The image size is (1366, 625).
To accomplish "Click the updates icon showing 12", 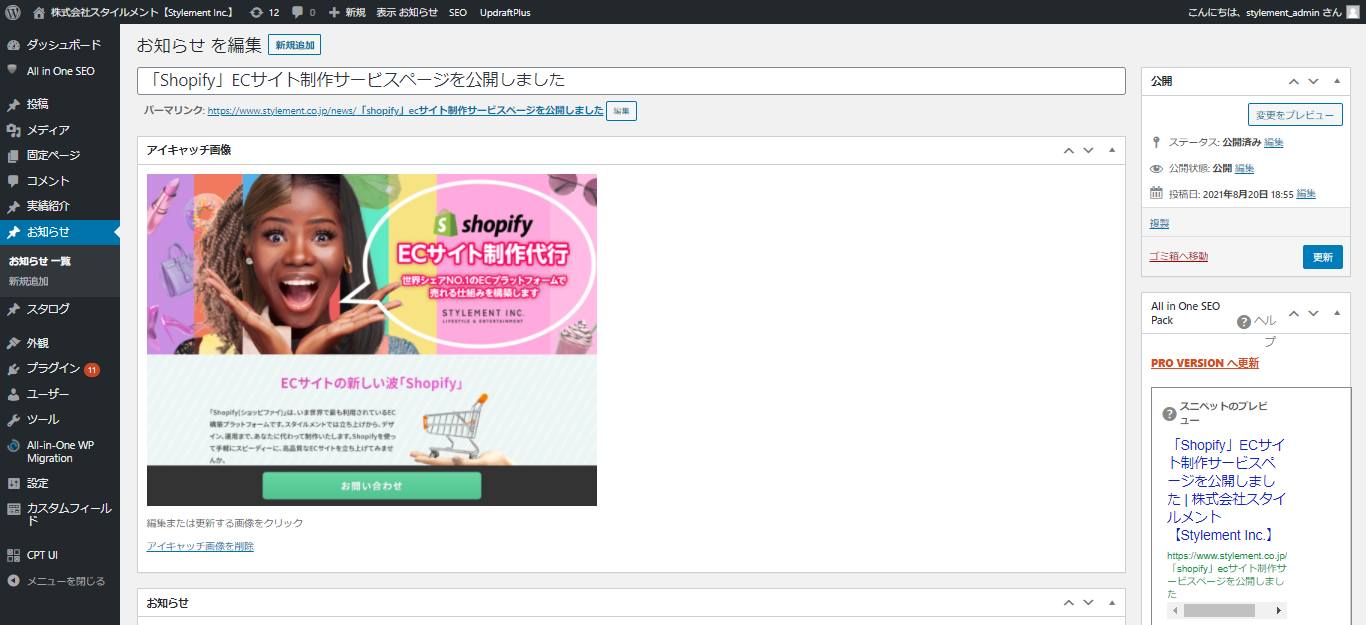I will click(265, 12).
